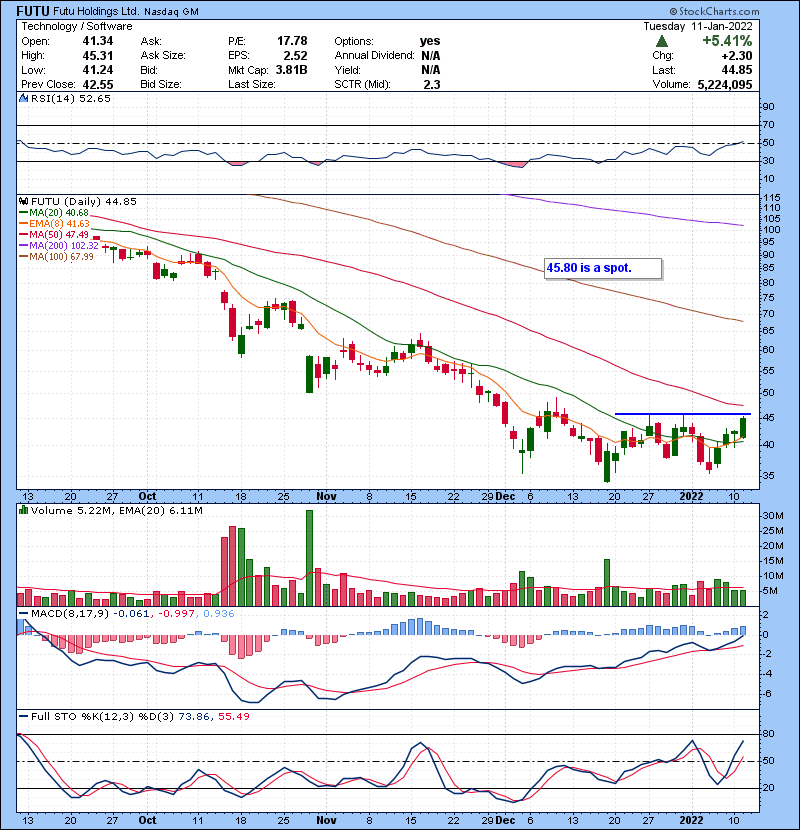Select the FUTU ticker symbol in the title
Image resolution: width=800 pixels, height=830 pixels.
click(x=32, y=11)
